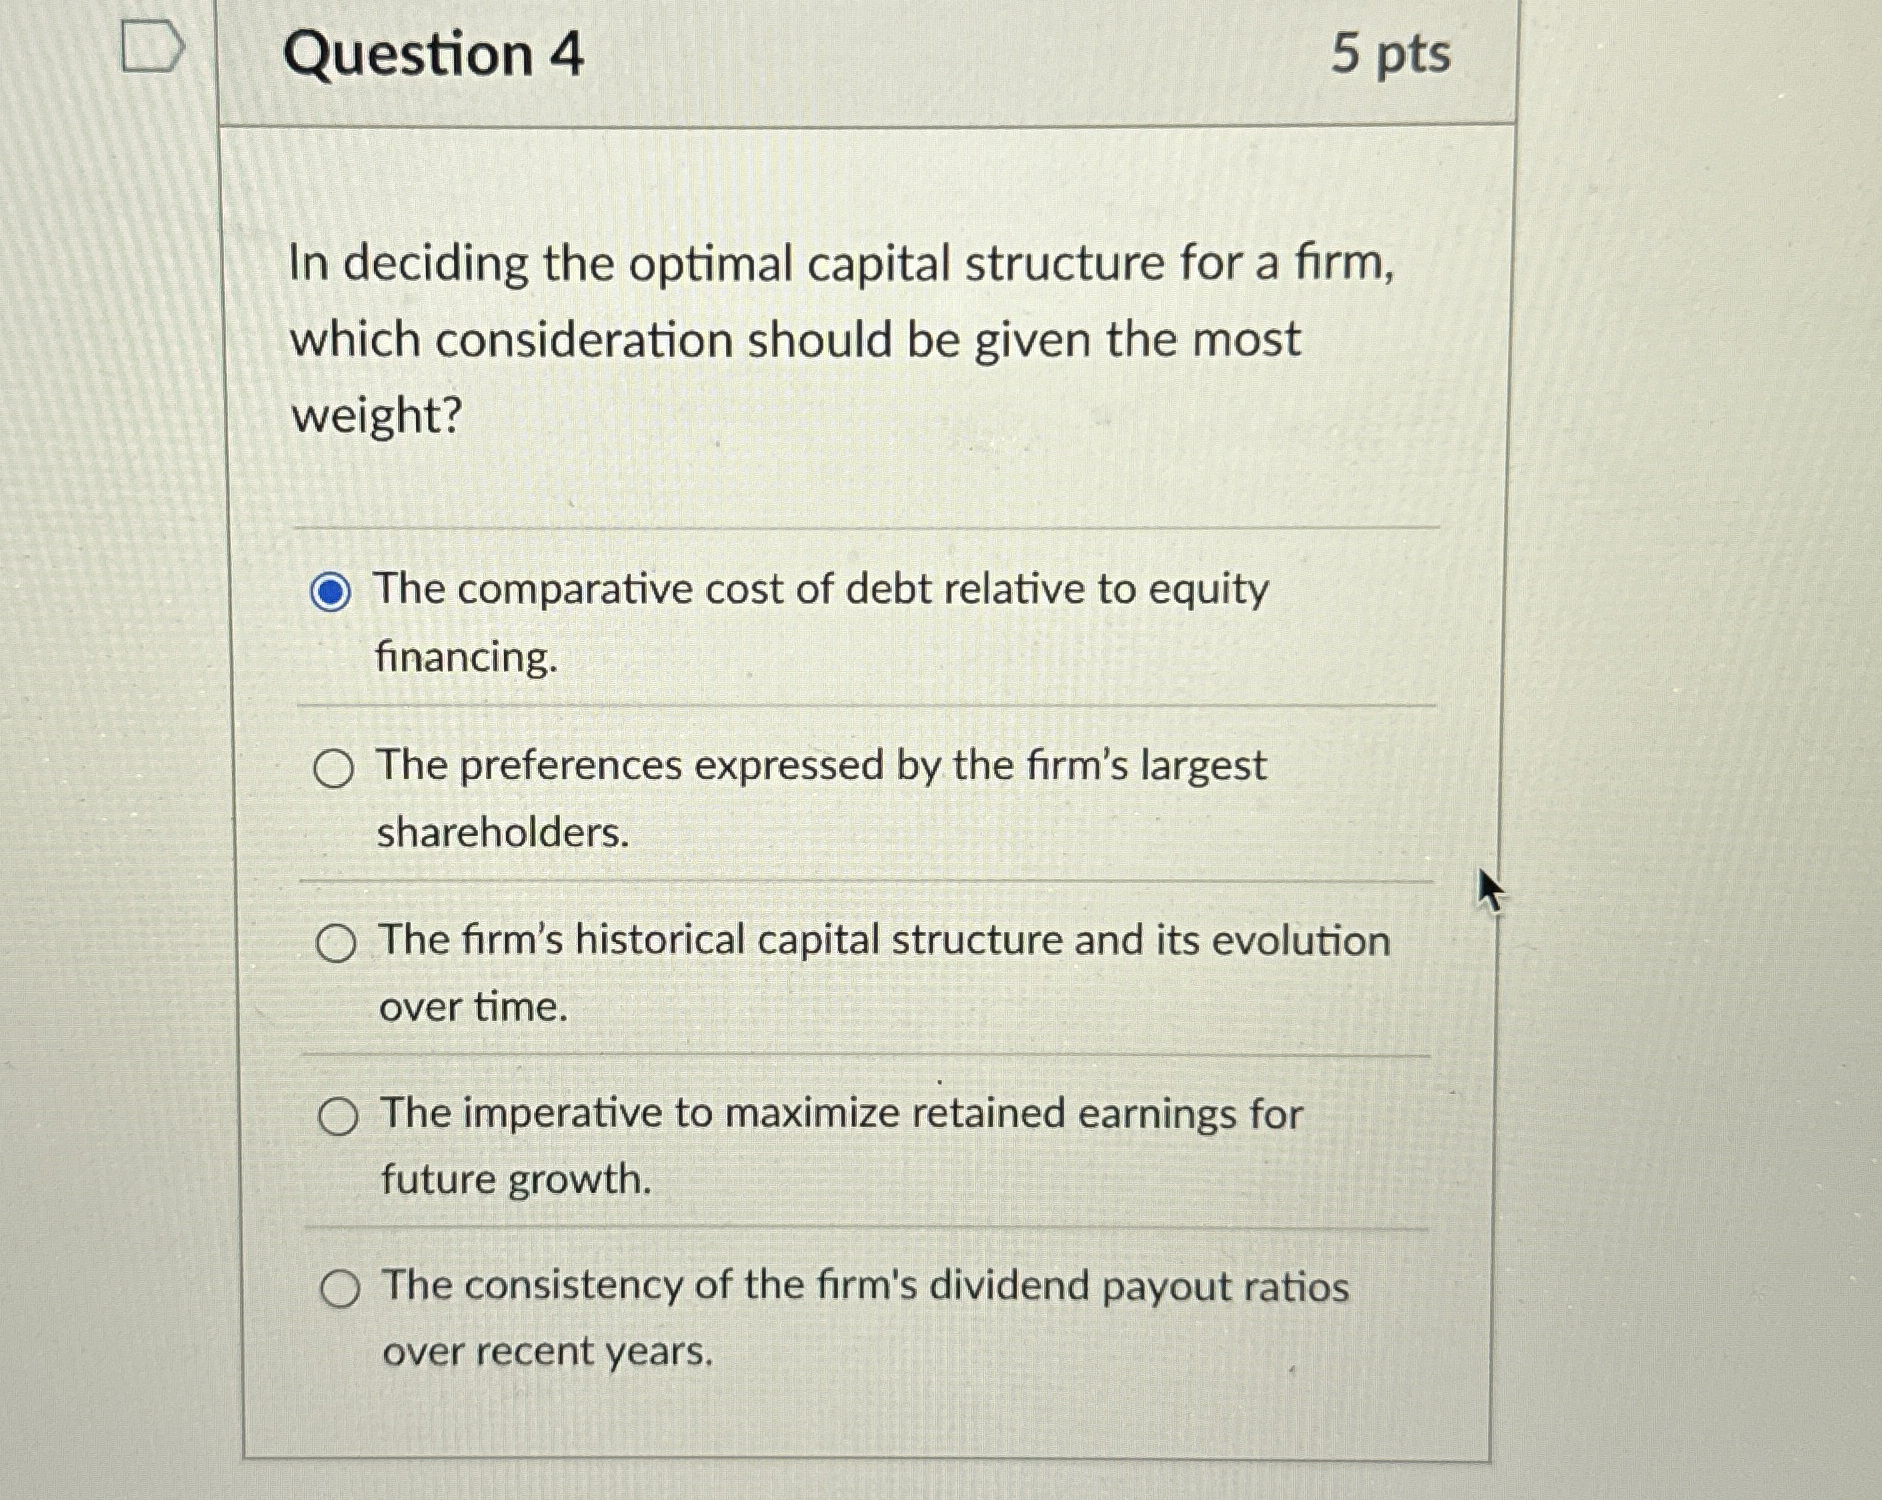
Task: Click the phrase 'over recent years' in last option
Action: coord(545,1353)
